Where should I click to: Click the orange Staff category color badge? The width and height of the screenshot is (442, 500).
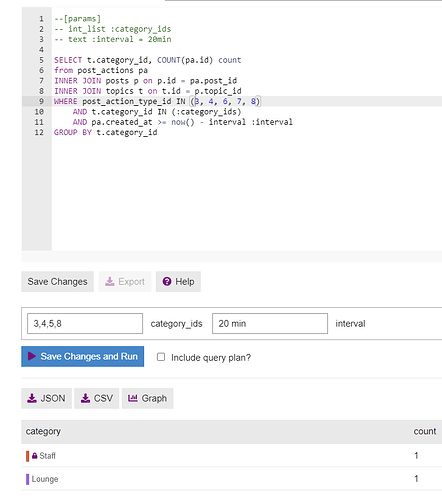click(x=28, y=456)
